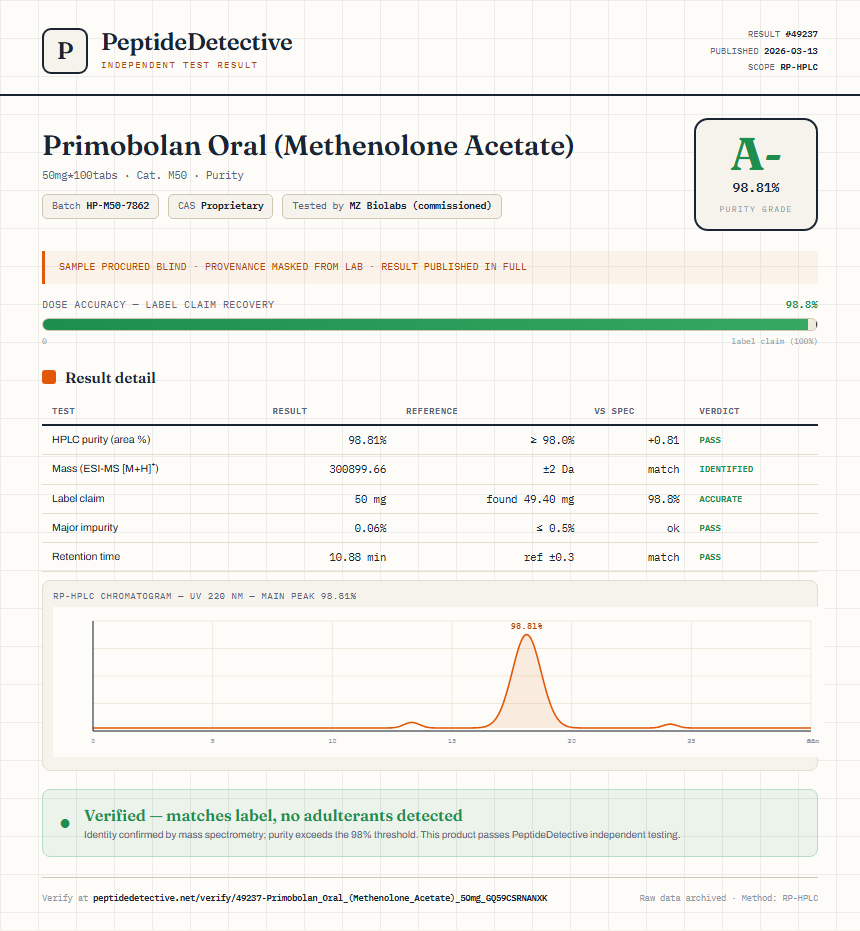Click the VS SPEC column header

tap(614, 411)
